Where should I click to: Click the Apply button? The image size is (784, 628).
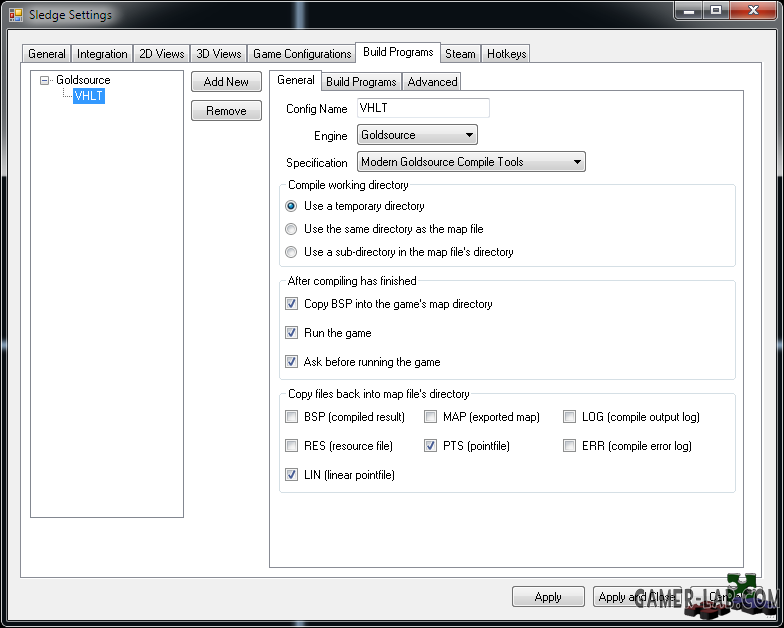pos(548,597)
